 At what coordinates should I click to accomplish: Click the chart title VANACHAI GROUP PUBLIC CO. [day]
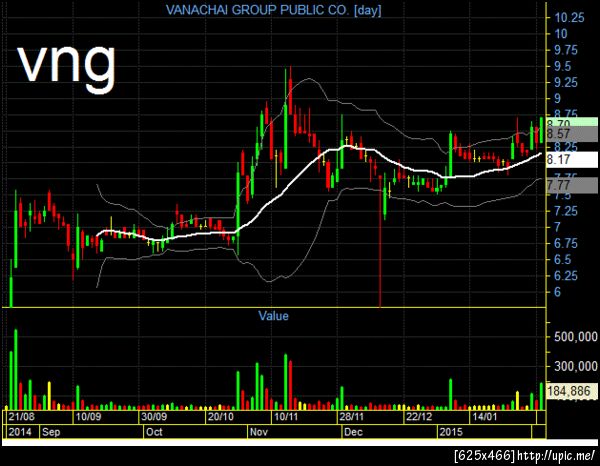click(x=274, y=10)
